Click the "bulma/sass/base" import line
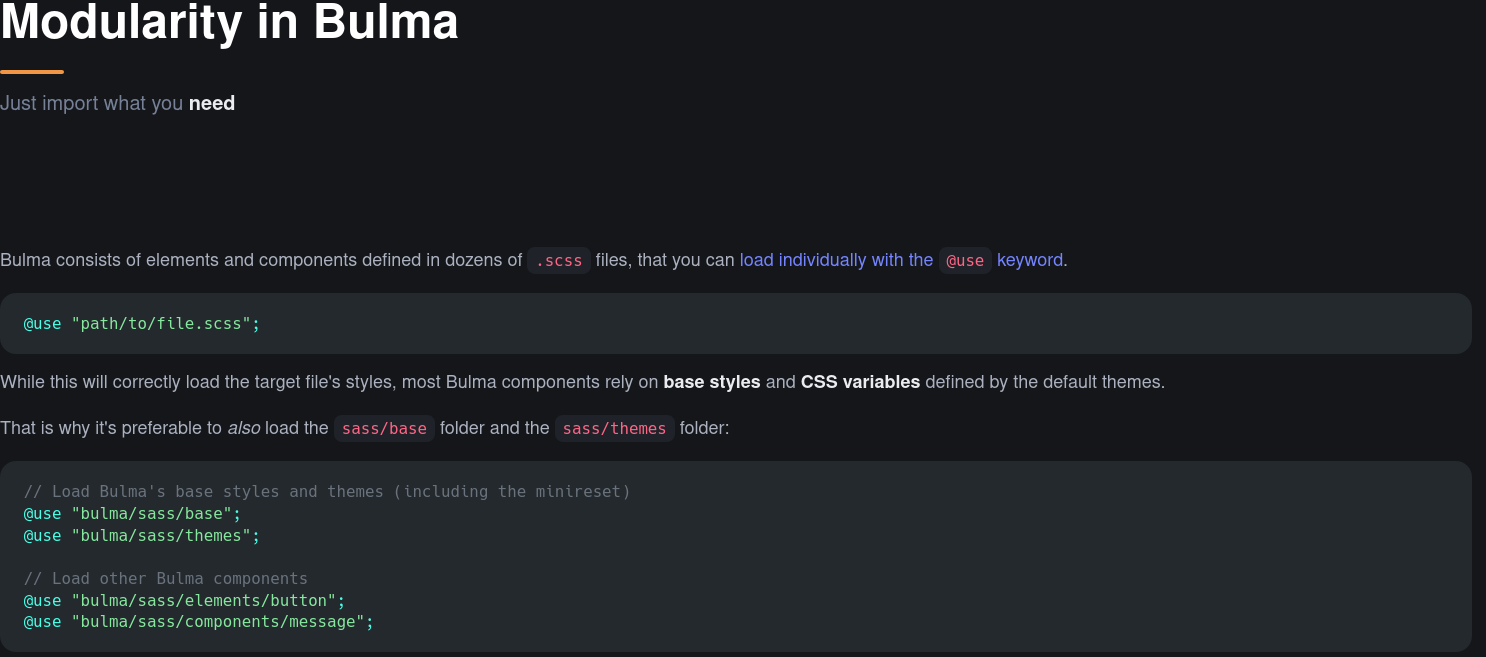Viewport: 1486px width, 657px height. coord(132,514)
